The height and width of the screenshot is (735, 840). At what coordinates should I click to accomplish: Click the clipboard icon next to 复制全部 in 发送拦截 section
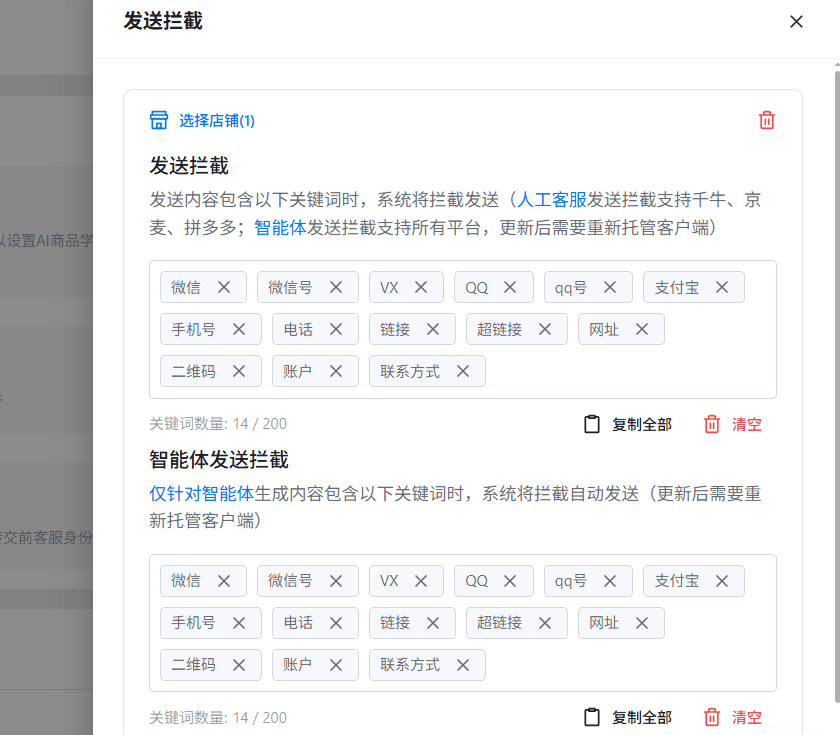592,423
